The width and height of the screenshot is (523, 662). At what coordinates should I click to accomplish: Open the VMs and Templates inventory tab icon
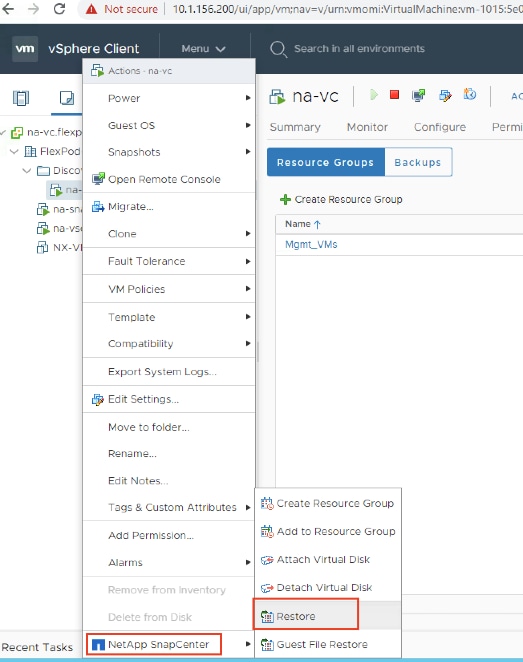(x=67, y=98)
